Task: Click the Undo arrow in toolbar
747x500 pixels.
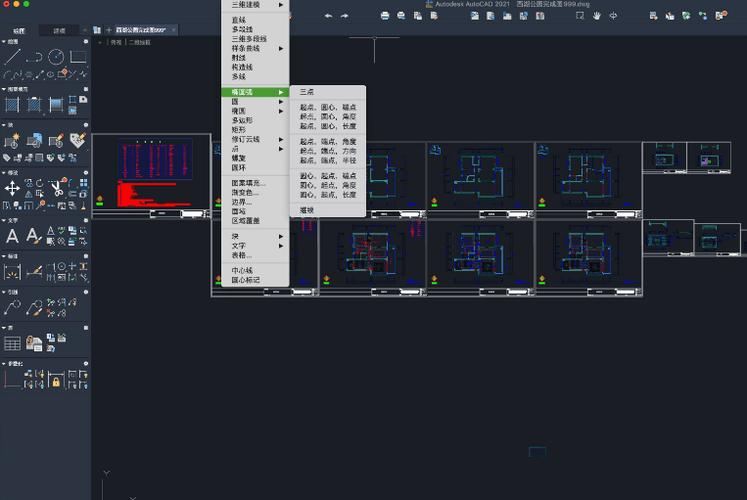Action: click(328, 16)
